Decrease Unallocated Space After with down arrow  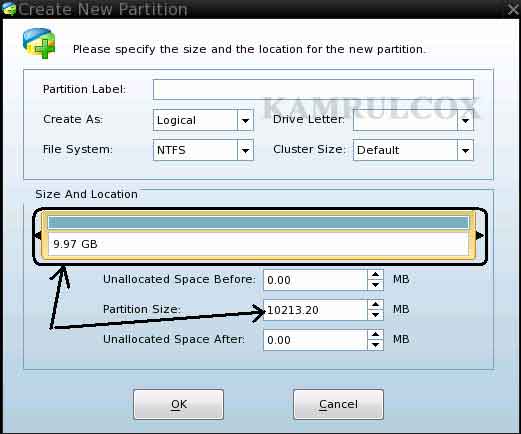375,345
